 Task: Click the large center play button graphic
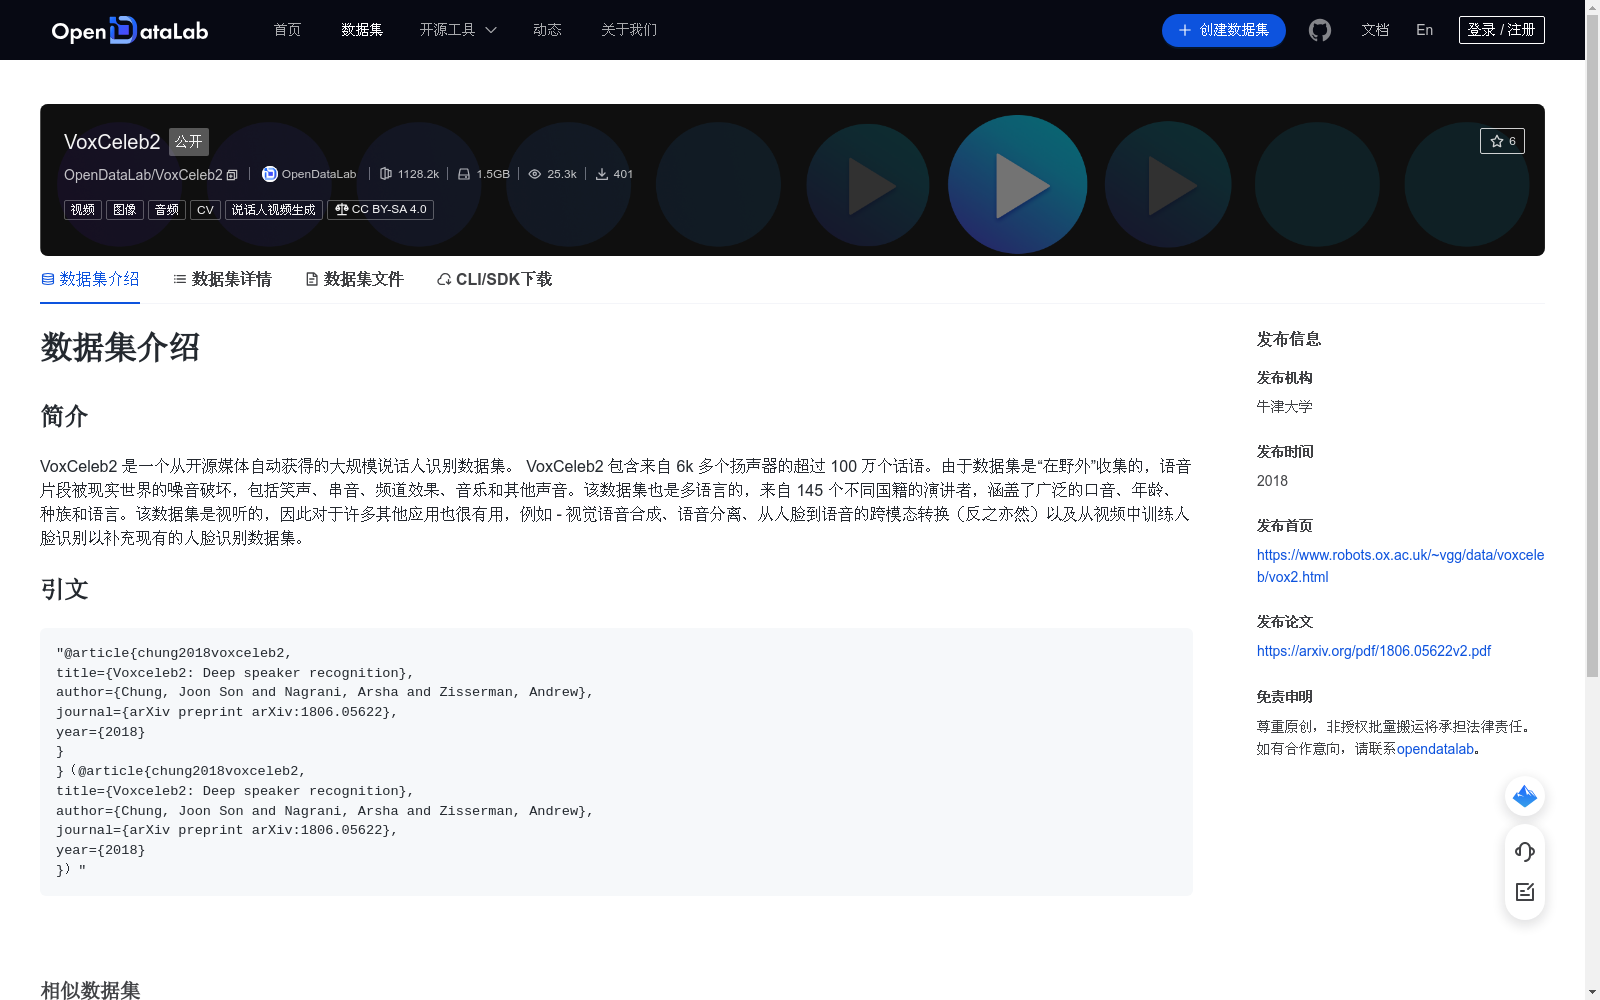click(x=1018, y=185)
